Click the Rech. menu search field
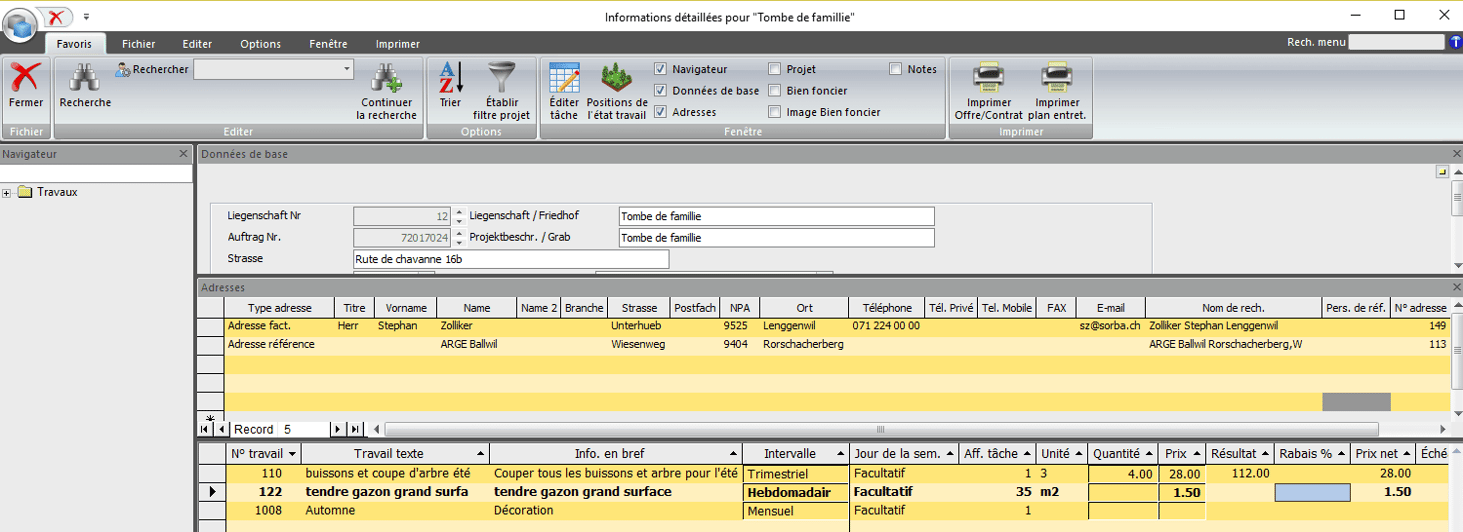The image size is (1463, 532). click(x=1397, y=42)
